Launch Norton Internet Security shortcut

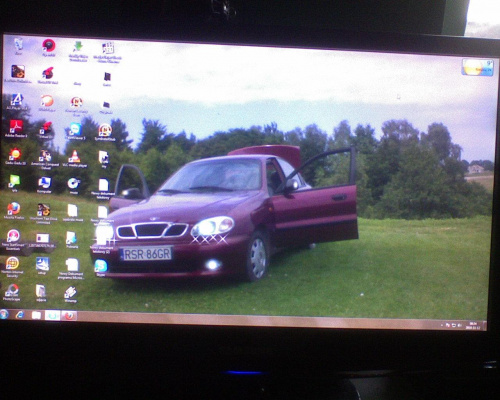[x=12, y=267]
